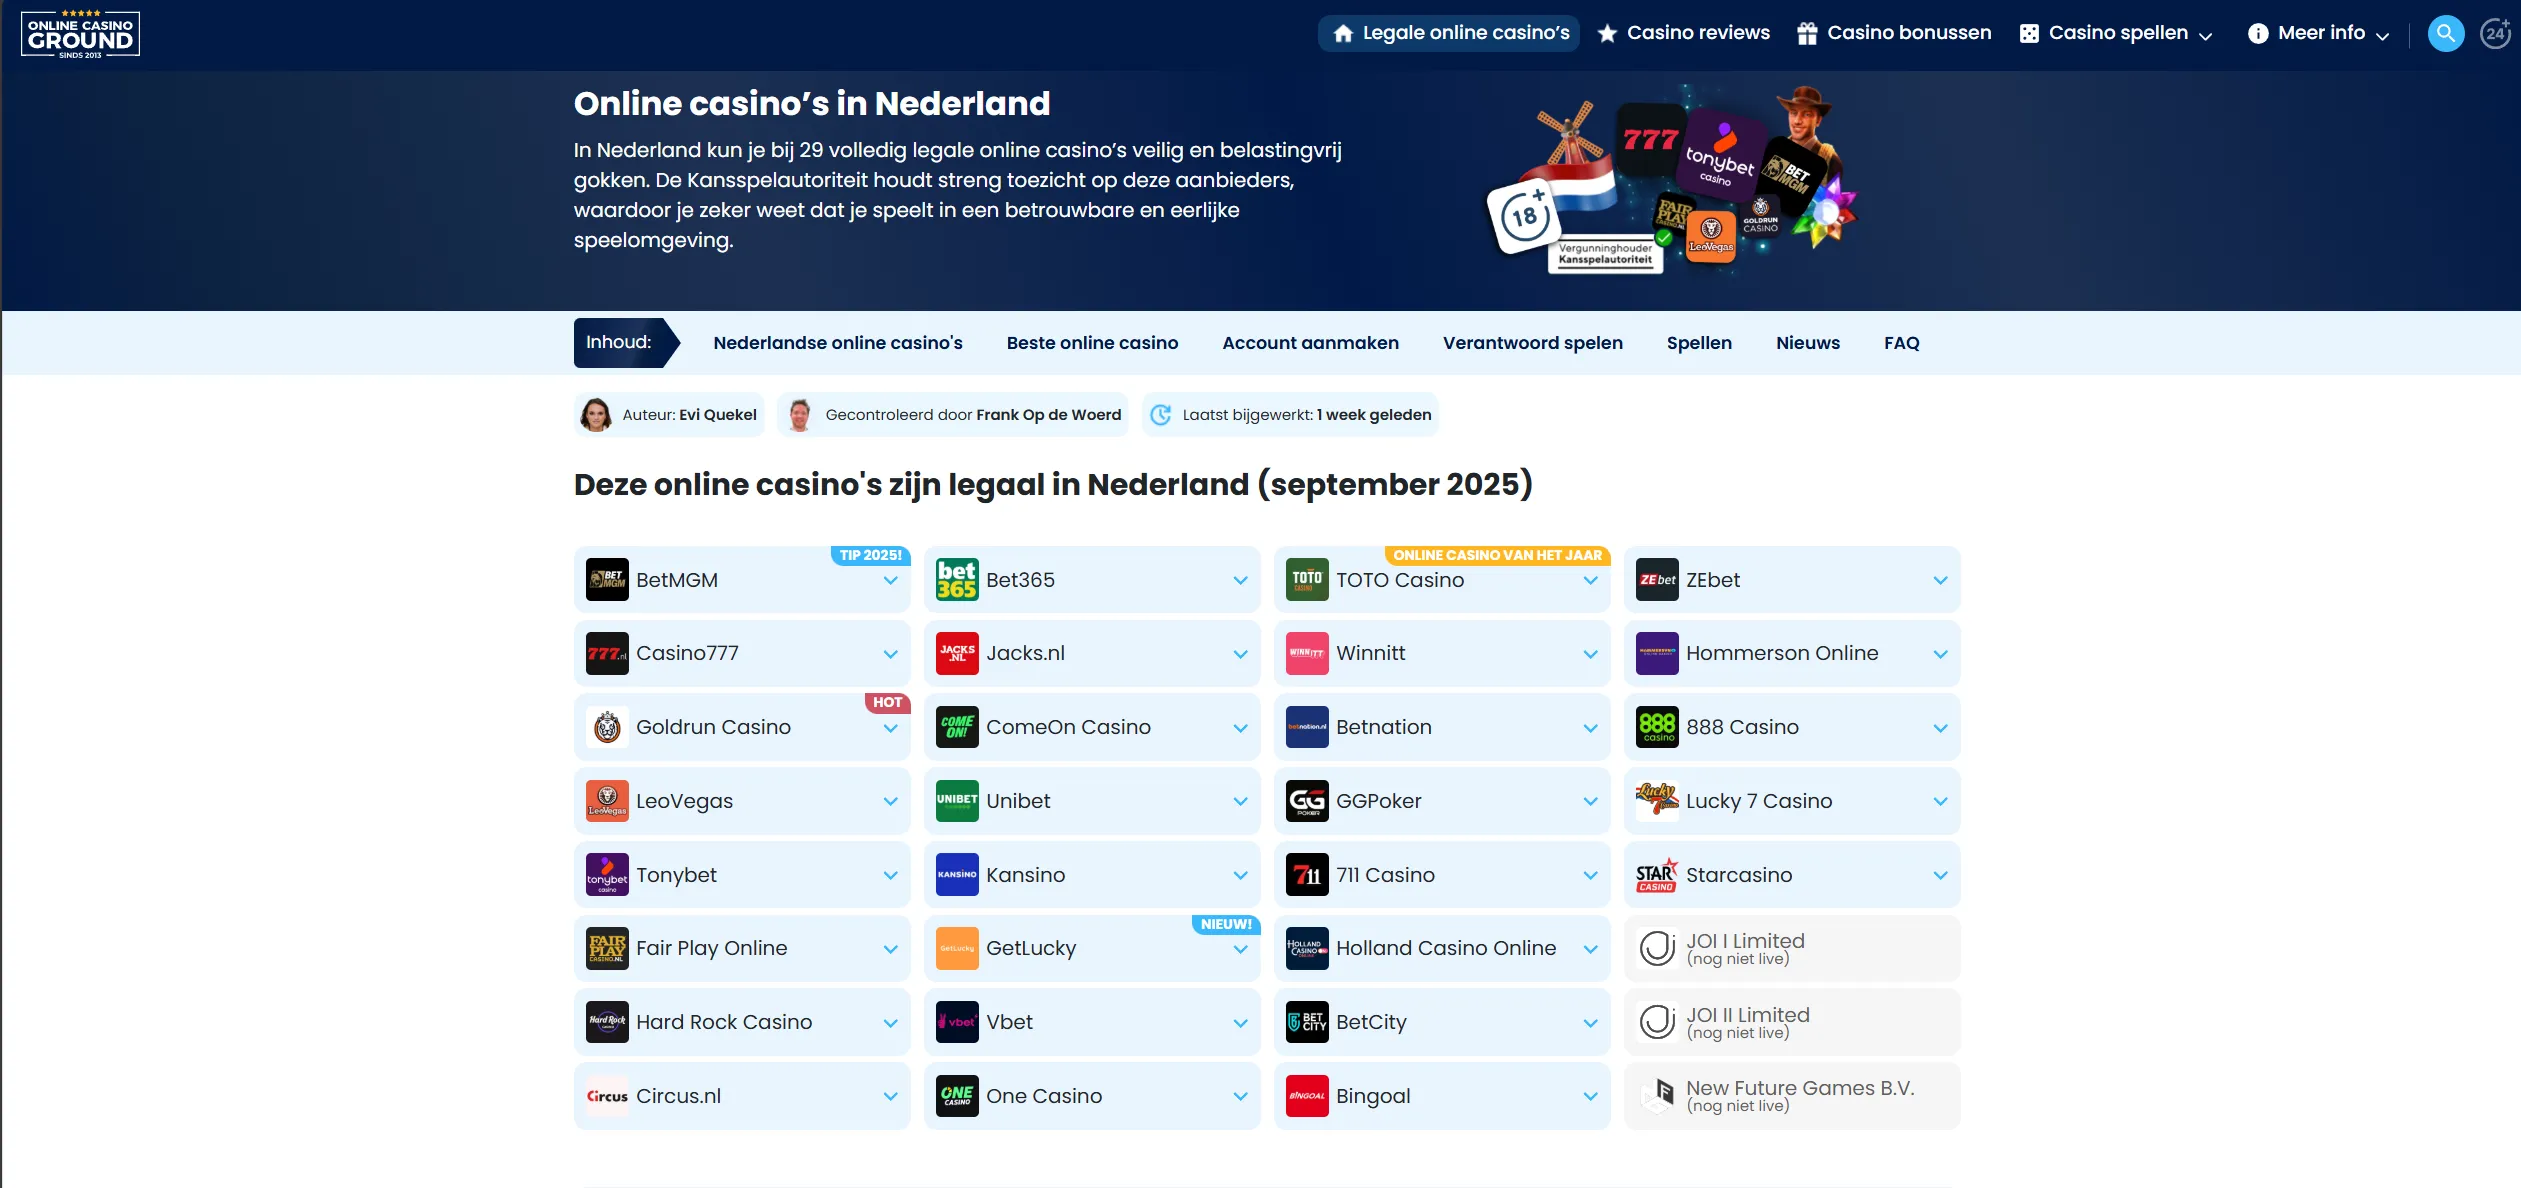The image size is (2521, 1188).
Task: Jump to Verantwoord spelen section
Action: coord(1532,343)
